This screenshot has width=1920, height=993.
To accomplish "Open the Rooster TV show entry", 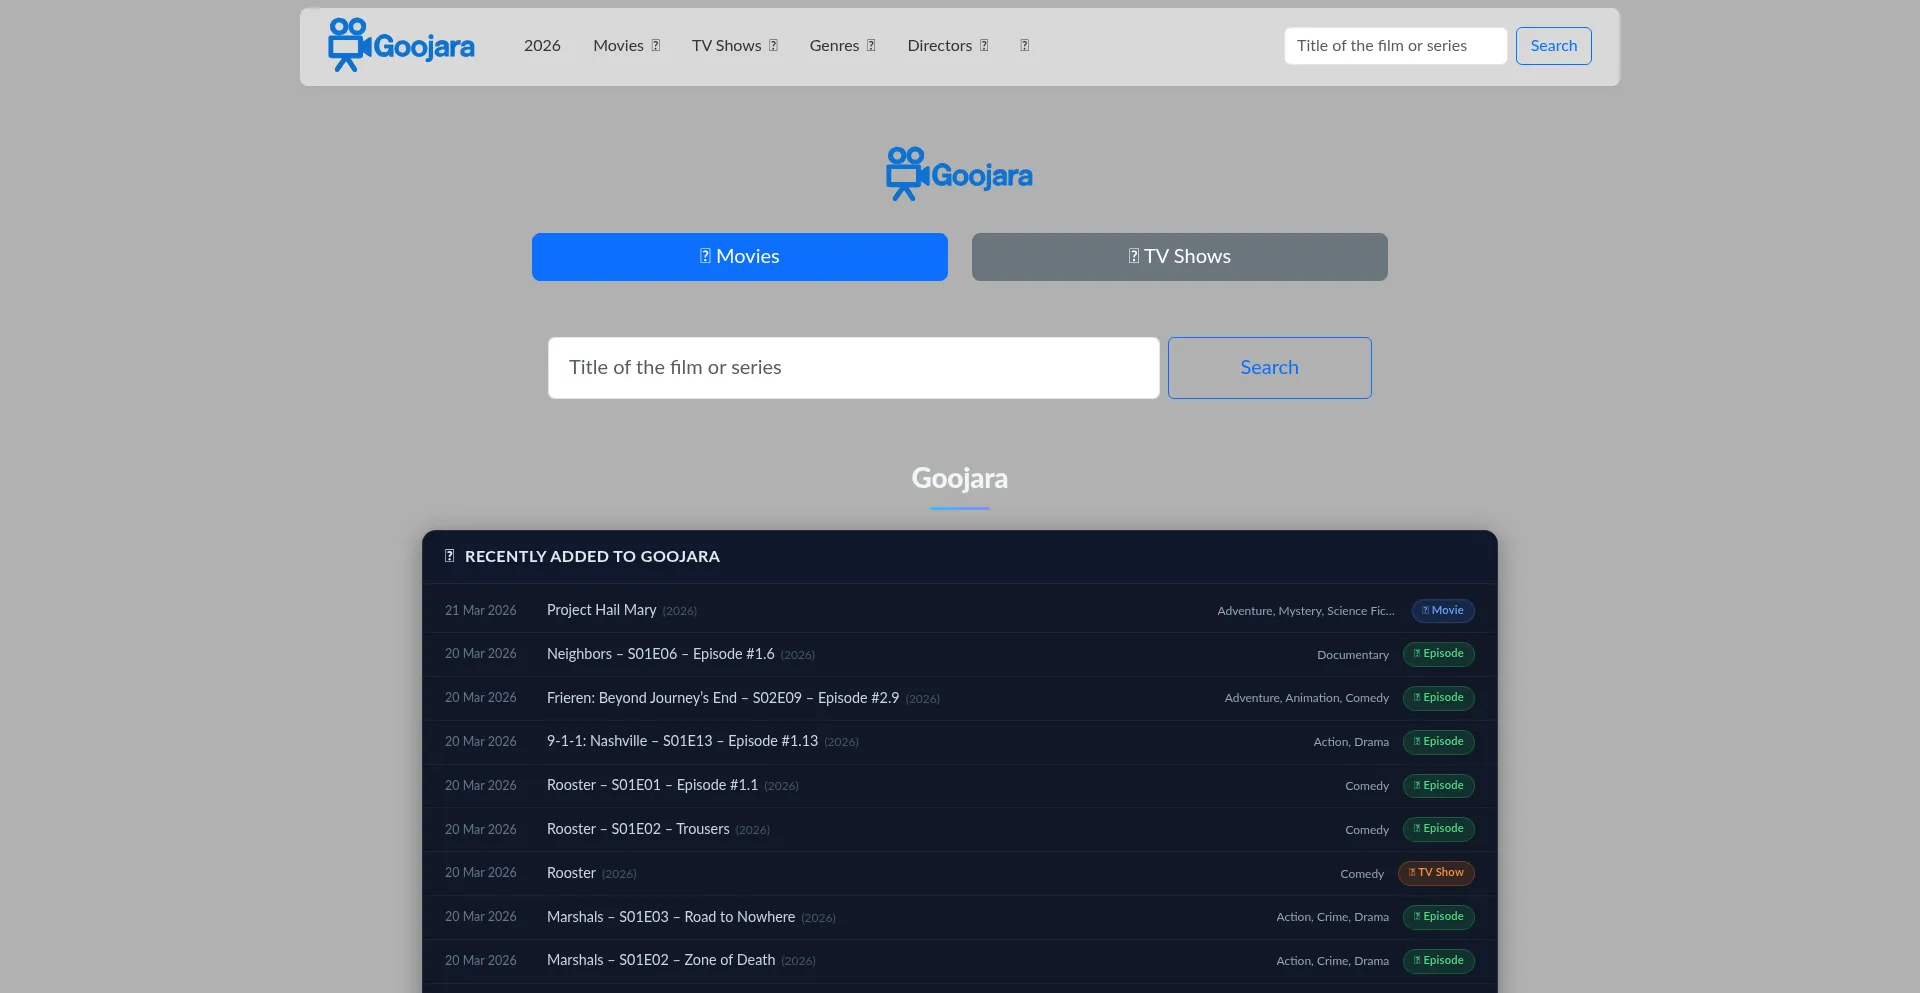I will pos(571,873).
